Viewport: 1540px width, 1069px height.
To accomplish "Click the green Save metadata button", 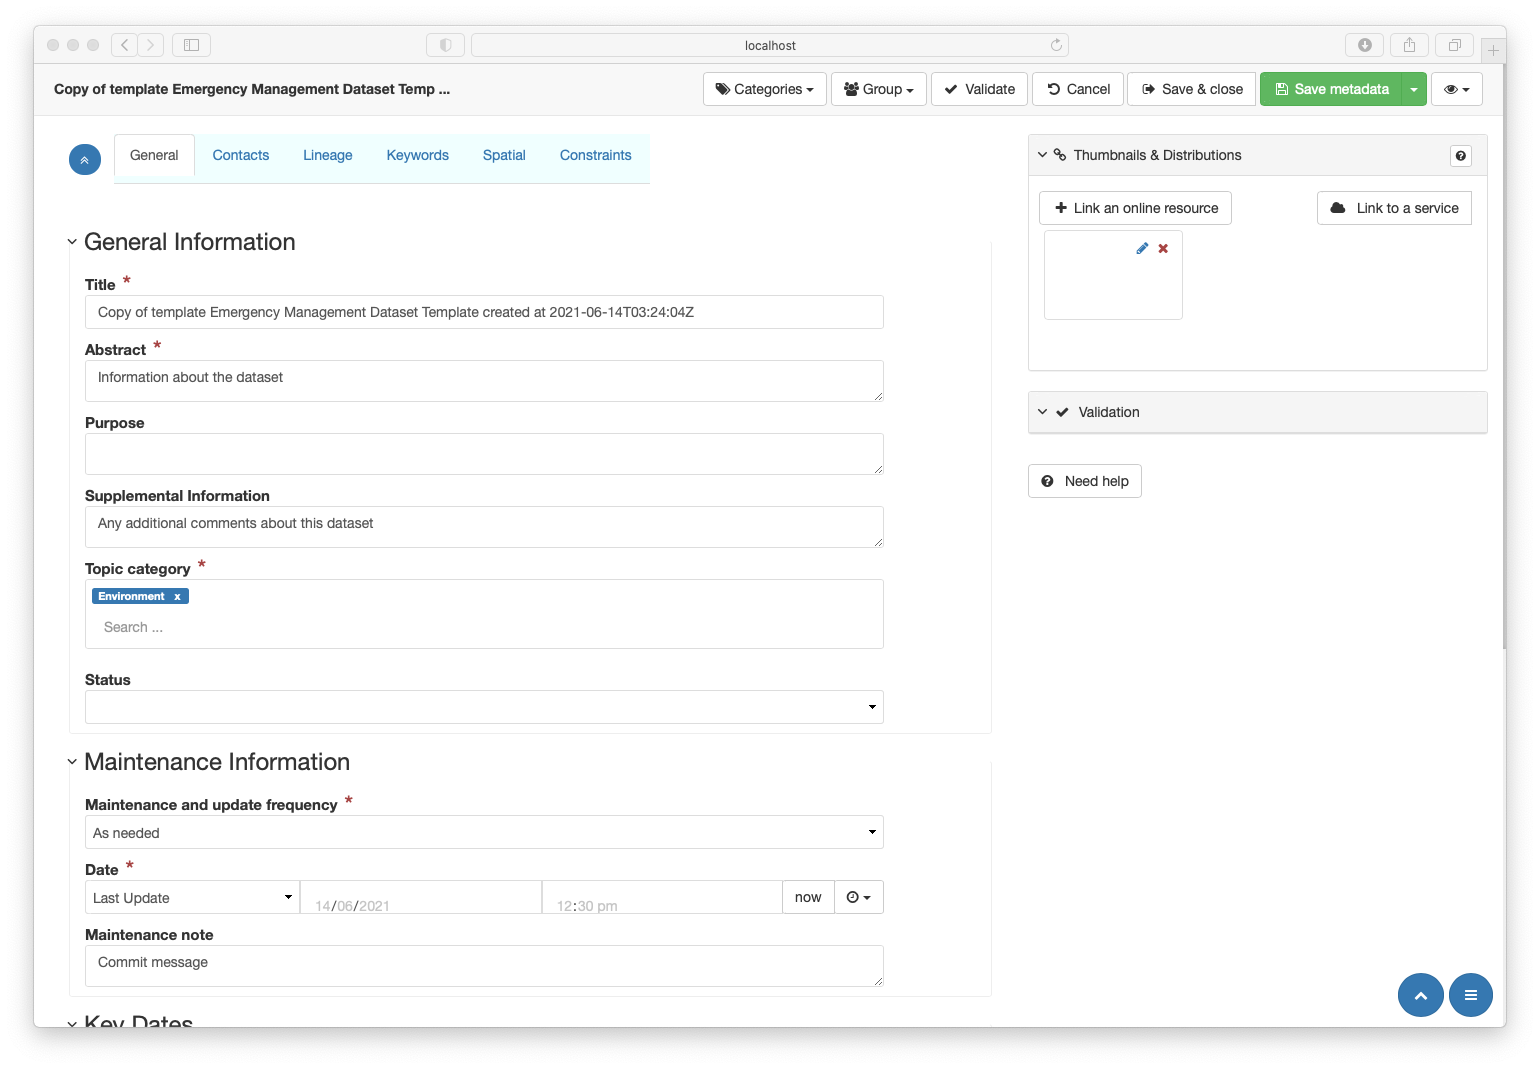I will 1331,89.
